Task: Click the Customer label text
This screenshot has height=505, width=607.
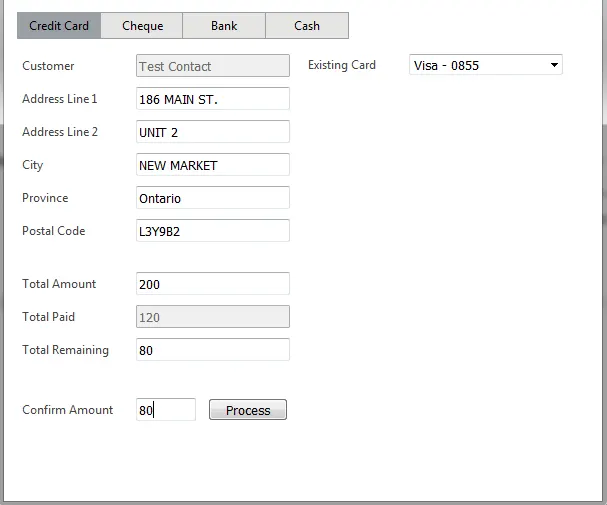Action: (x=48, y=66)
